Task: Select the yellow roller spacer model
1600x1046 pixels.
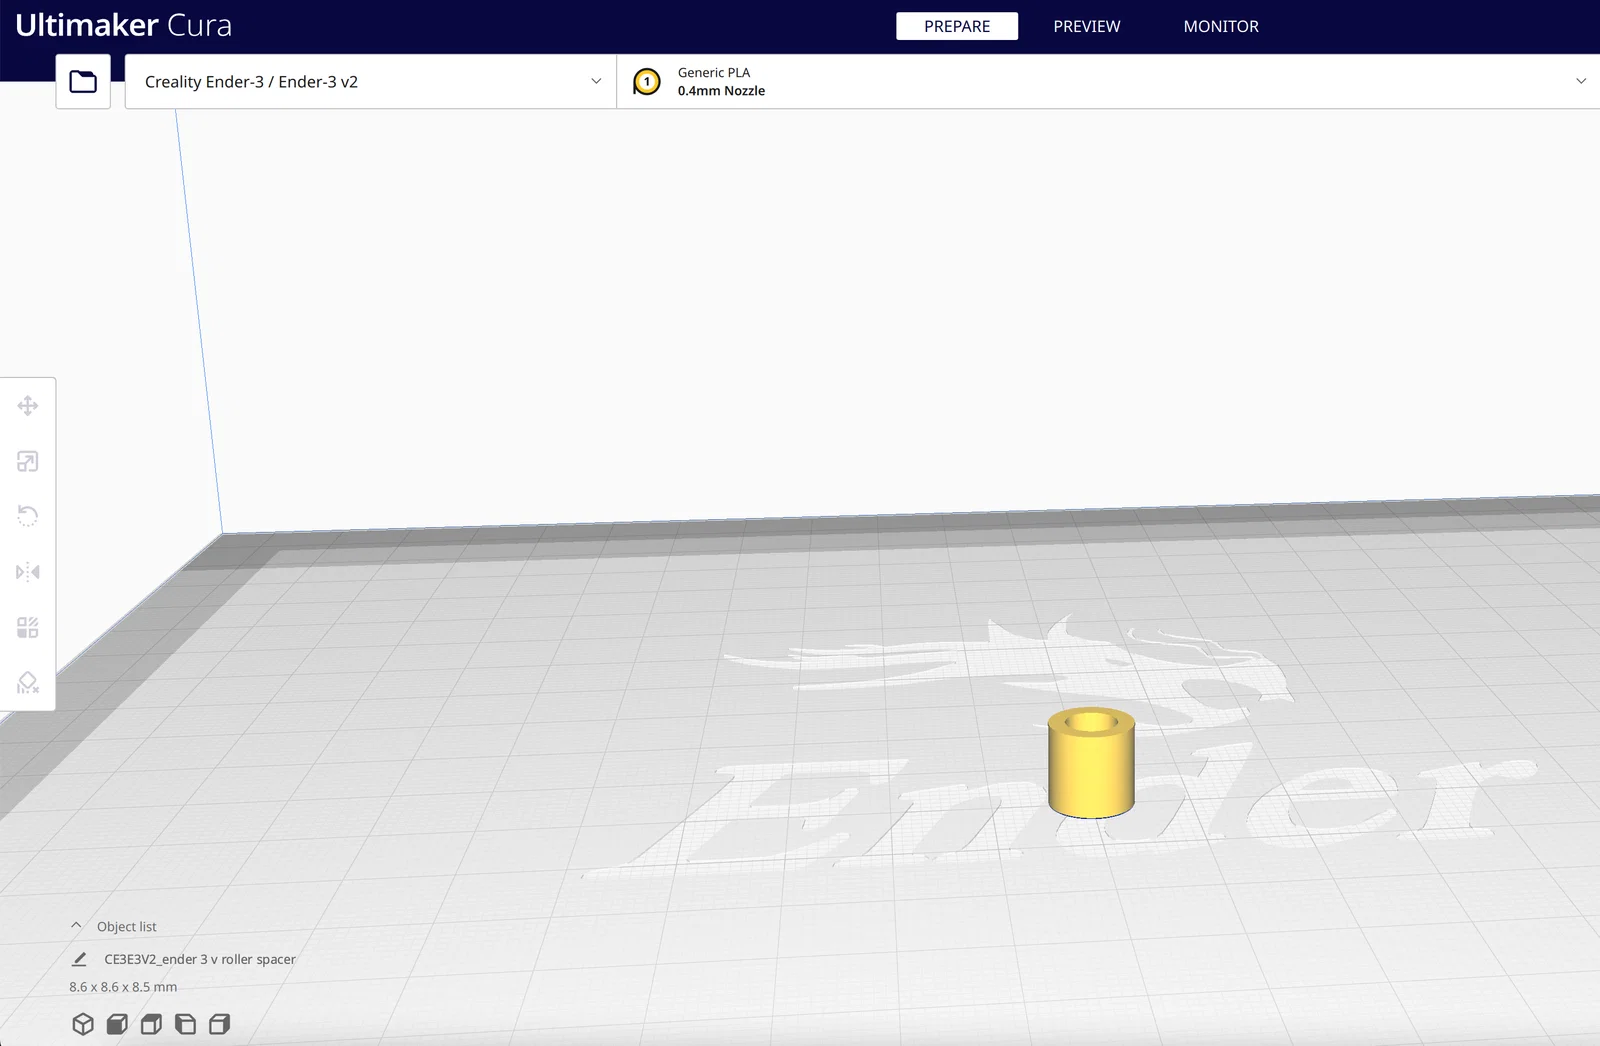Action: click(1091, 764)
